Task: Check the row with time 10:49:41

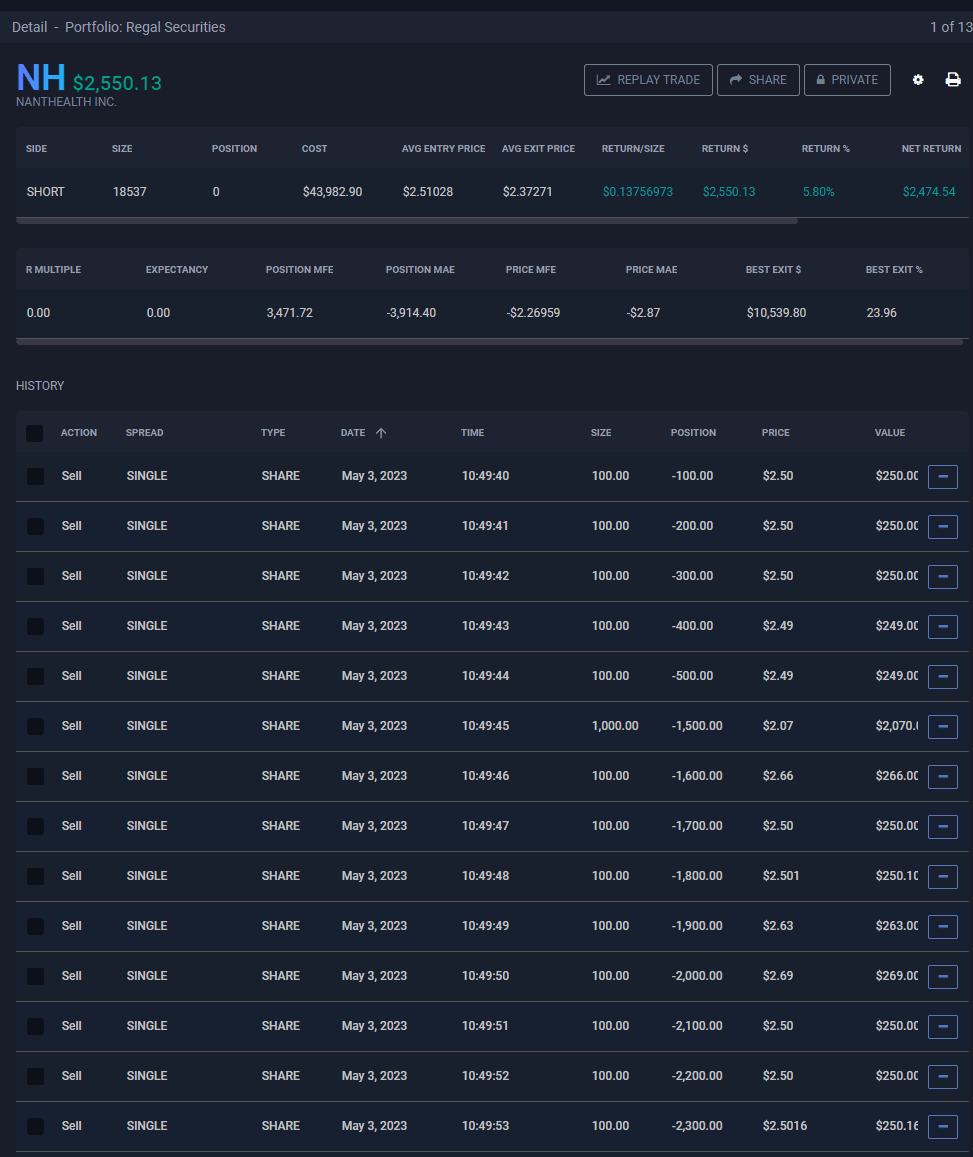Action: click(35, 526)
